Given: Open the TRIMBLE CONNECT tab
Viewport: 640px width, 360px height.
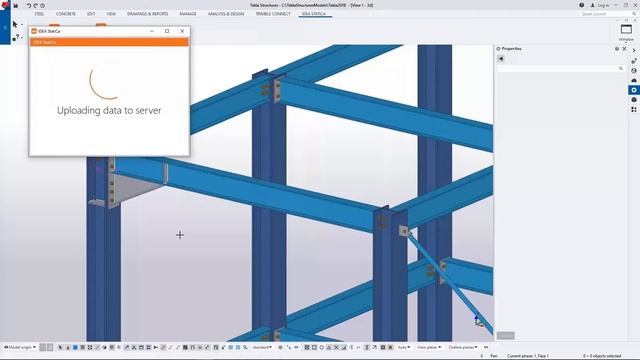Looking at the screenshot, I should pos(273,14).
